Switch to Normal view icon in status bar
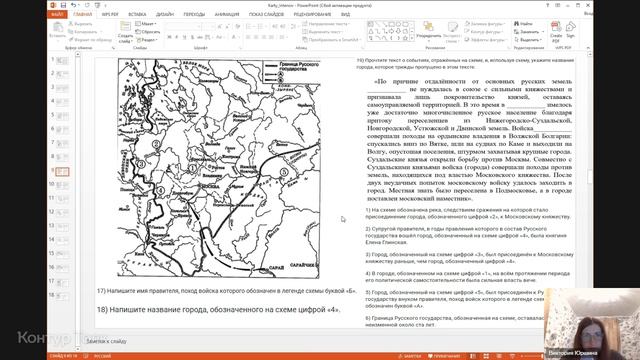The height and width of the screenshot is (360, 640). pos(473,356)
